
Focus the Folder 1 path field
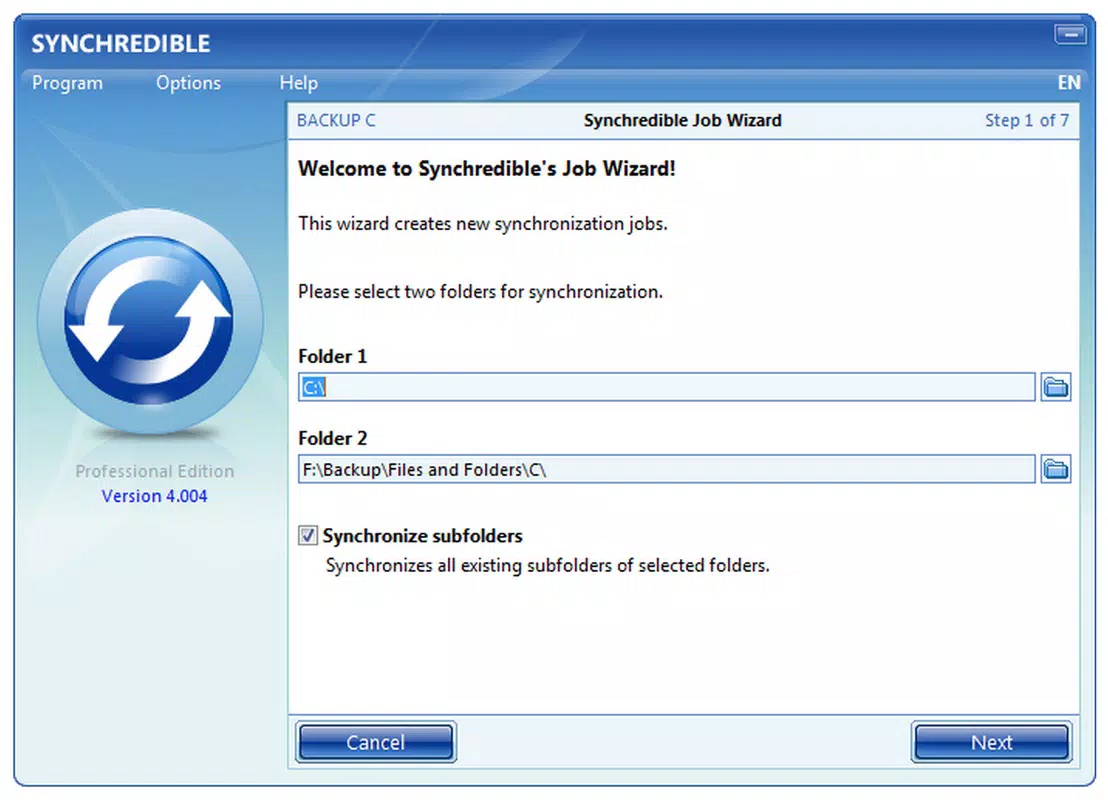pyautogui.click(x=666, y=387)
